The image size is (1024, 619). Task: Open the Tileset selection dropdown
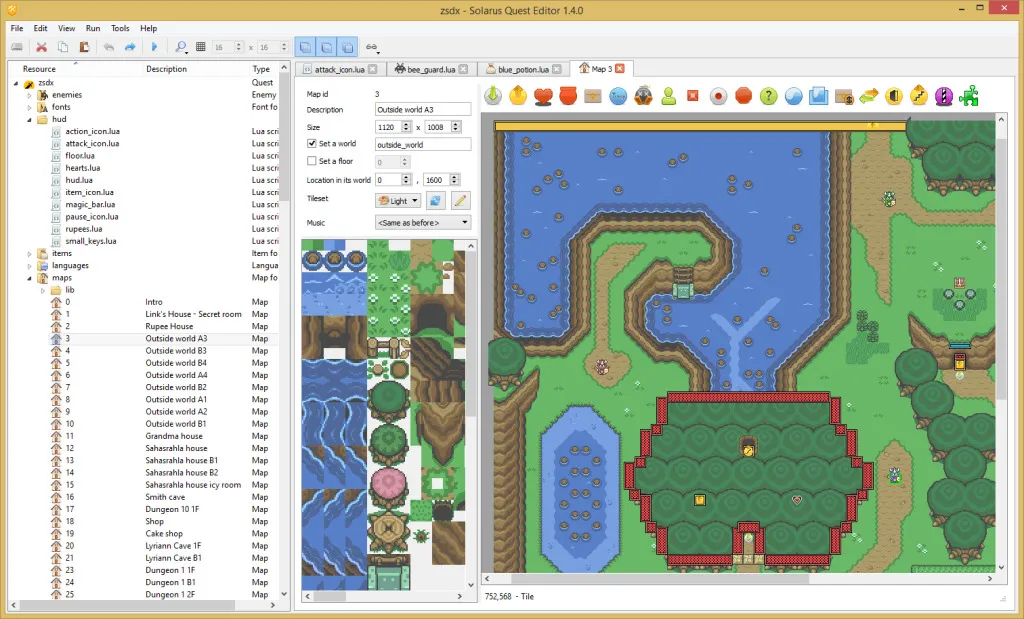[x=398, y=200]
